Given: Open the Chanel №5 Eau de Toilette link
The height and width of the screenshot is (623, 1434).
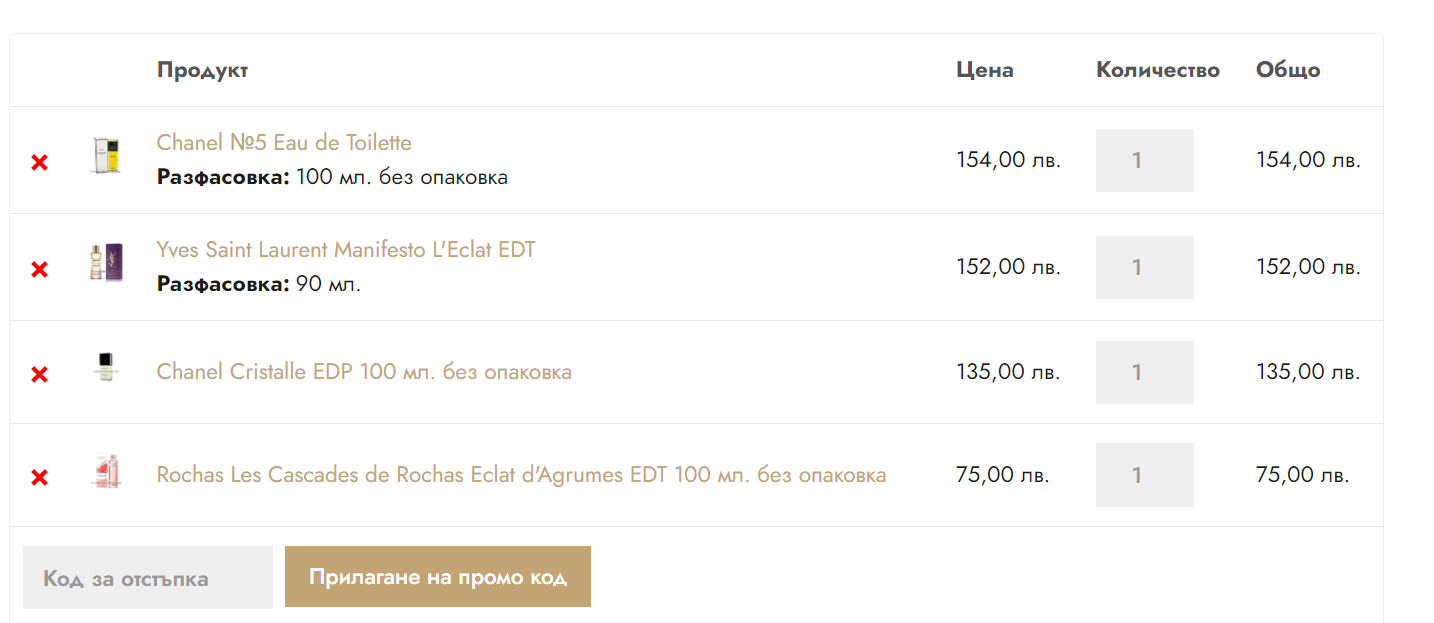Looking at the screenshot, I should [284, 143].
